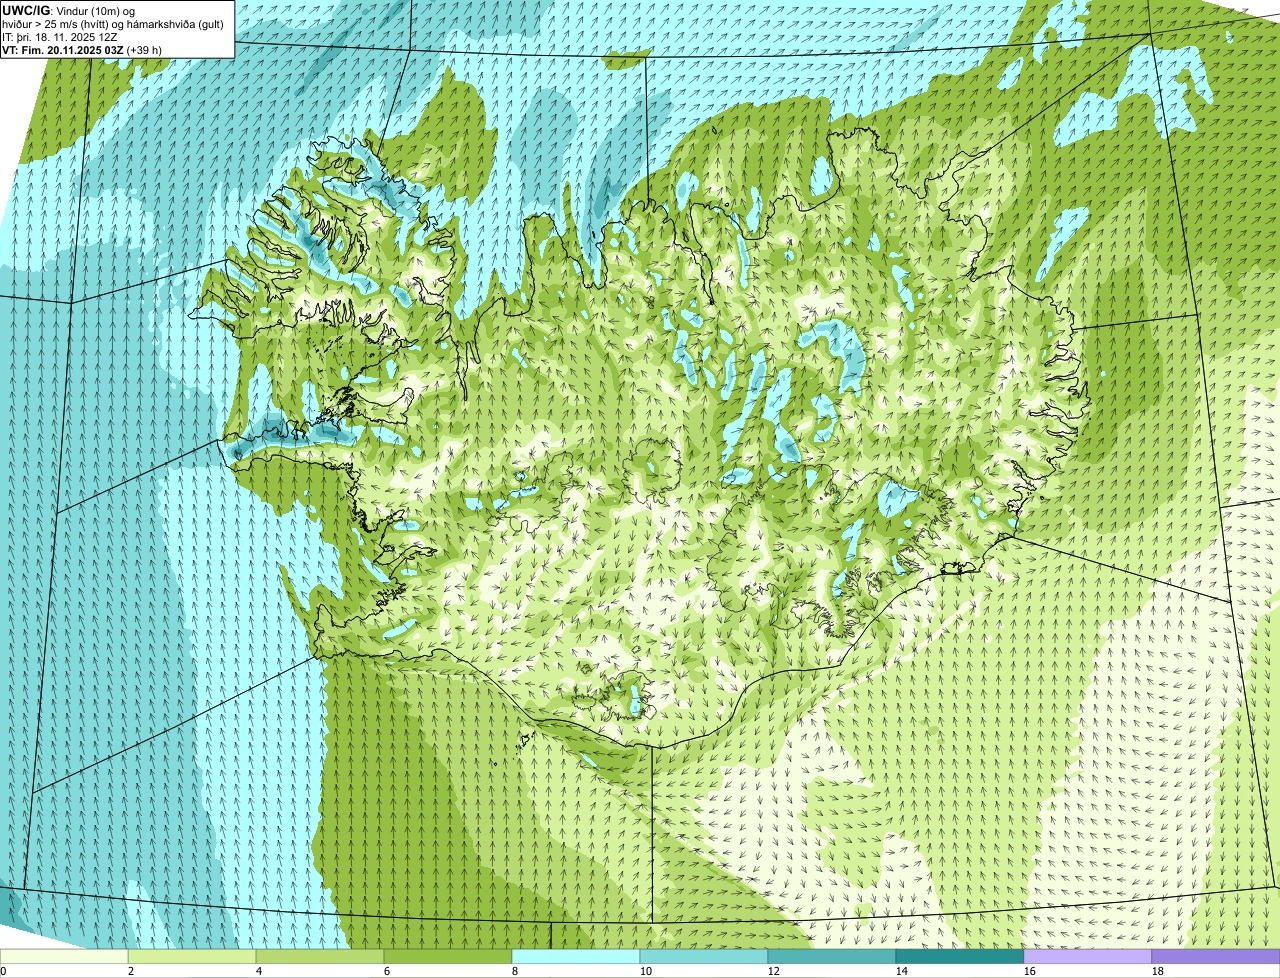Select the legend swatch between 4 and 6
Screen dimensions: 1280x978
(320, 957)
